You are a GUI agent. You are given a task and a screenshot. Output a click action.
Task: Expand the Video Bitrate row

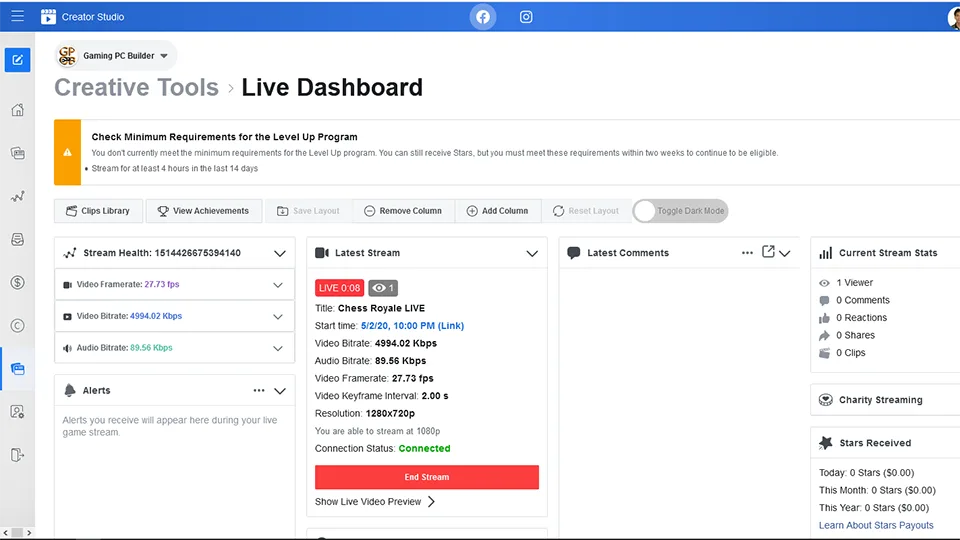[x=278, y=317]
